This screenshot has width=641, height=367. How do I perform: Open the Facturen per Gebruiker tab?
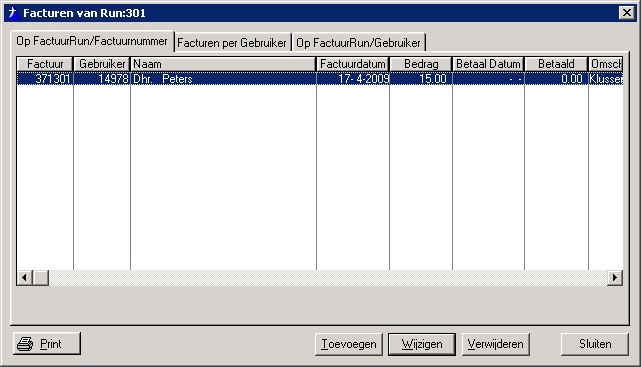click(x=232, y=43)
